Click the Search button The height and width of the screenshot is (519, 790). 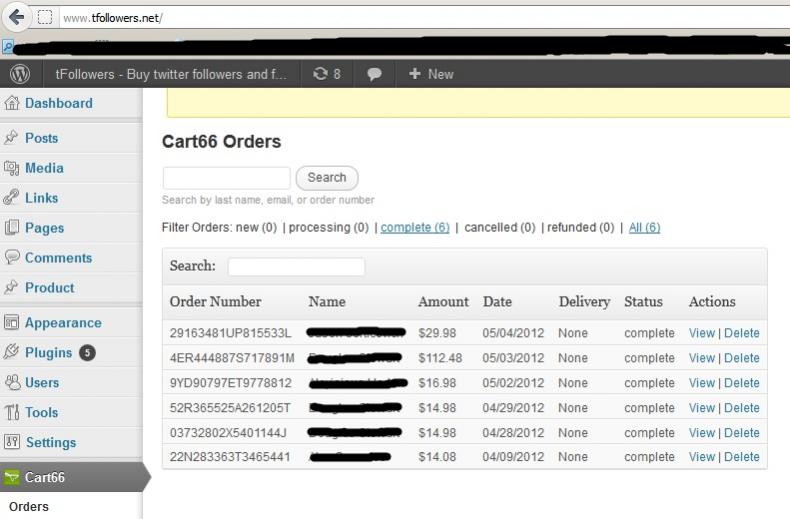[327, 177]
